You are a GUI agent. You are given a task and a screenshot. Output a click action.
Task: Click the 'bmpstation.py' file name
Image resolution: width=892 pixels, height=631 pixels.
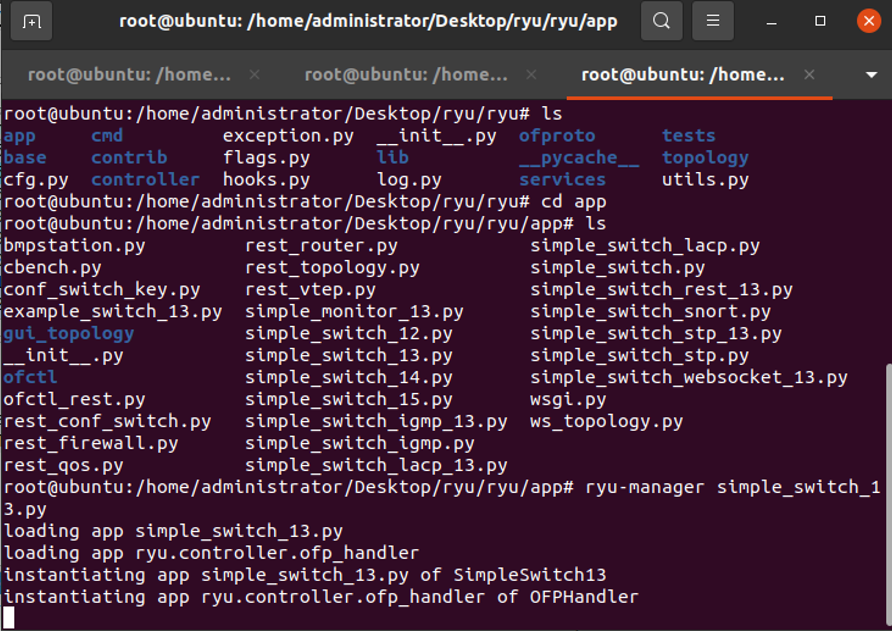[74, 246]
